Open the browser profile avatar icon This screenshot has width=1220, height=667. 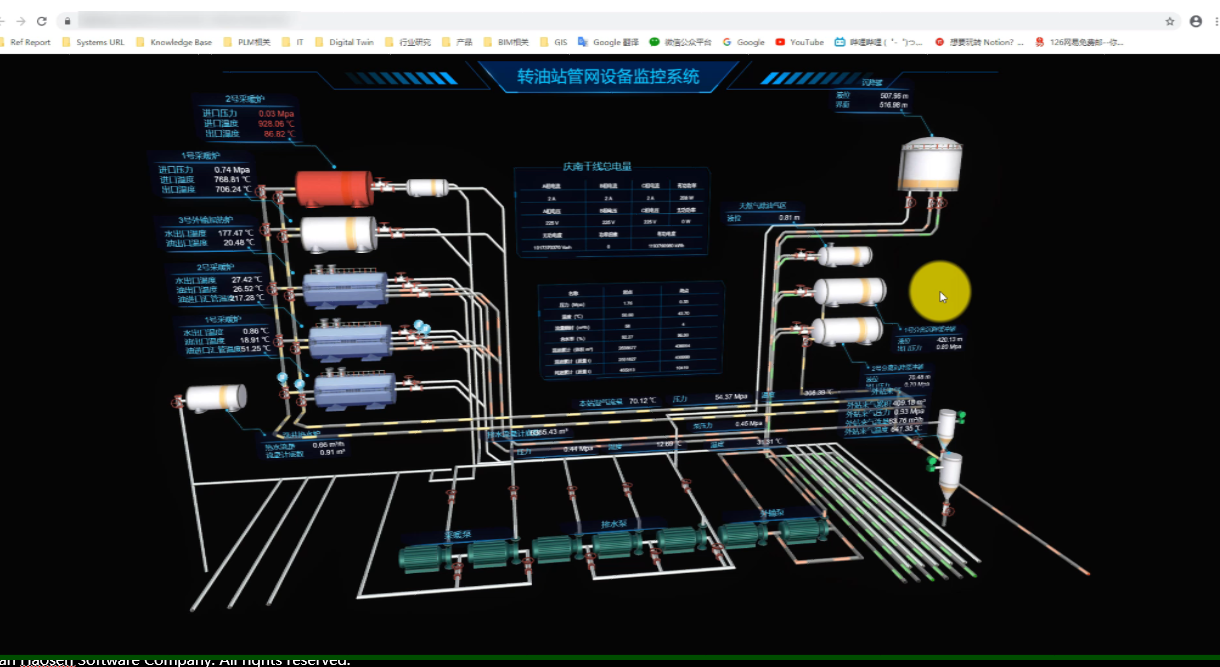coord(1195,21)
